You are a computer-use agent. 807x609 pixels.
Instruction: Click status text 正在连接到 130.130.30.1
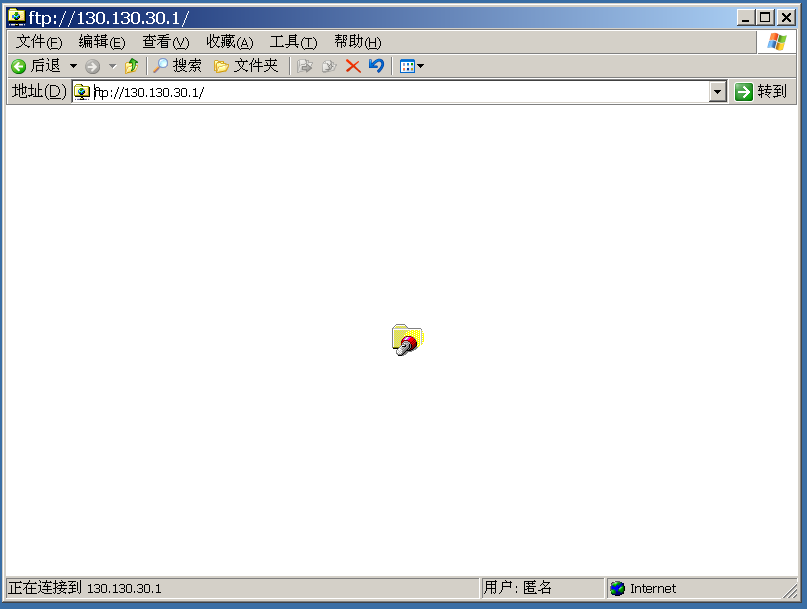[85, 588]
